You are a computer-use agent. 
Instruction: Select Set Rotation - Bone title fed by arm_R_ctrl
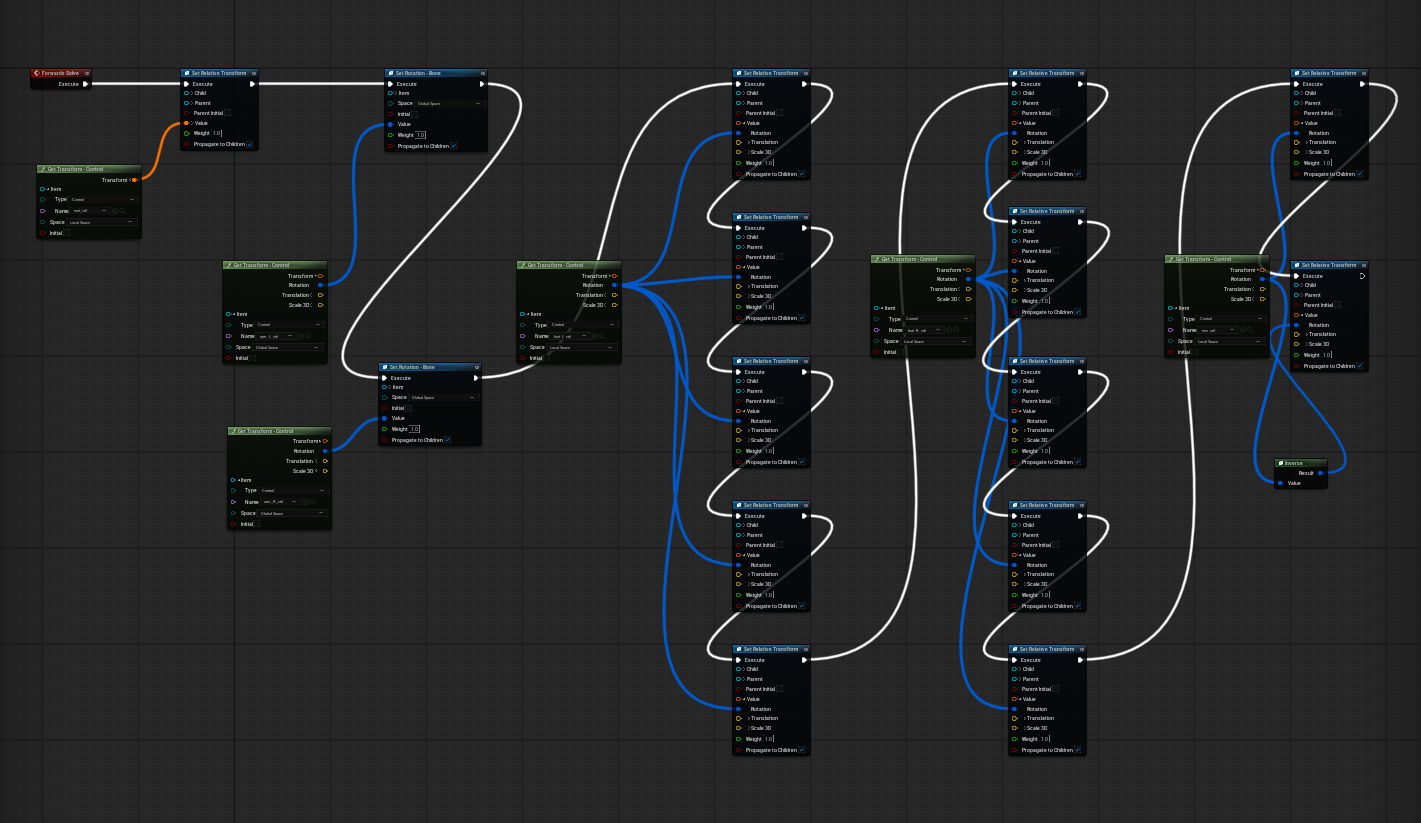(x=413, y=367)
